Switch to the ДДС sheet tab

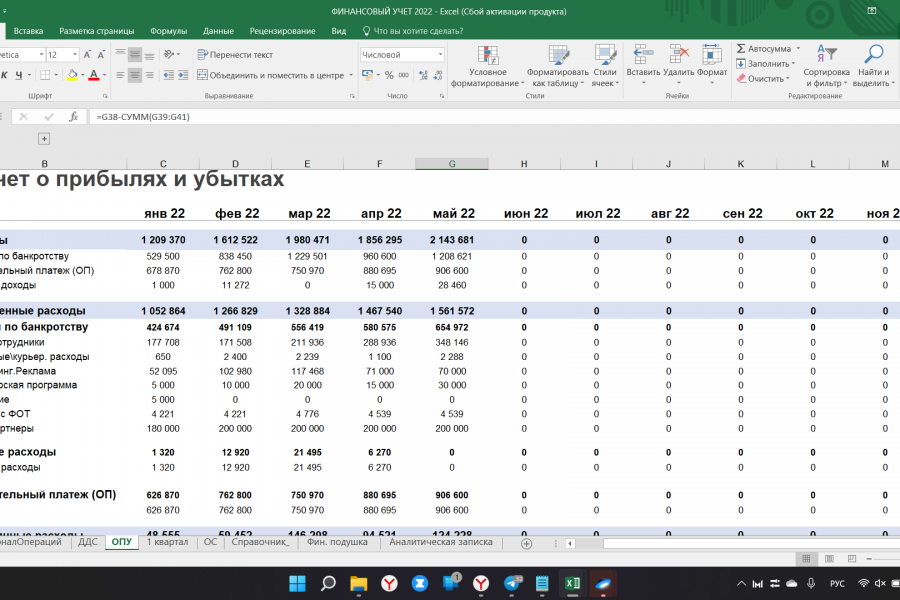click(x=87, y=542)
